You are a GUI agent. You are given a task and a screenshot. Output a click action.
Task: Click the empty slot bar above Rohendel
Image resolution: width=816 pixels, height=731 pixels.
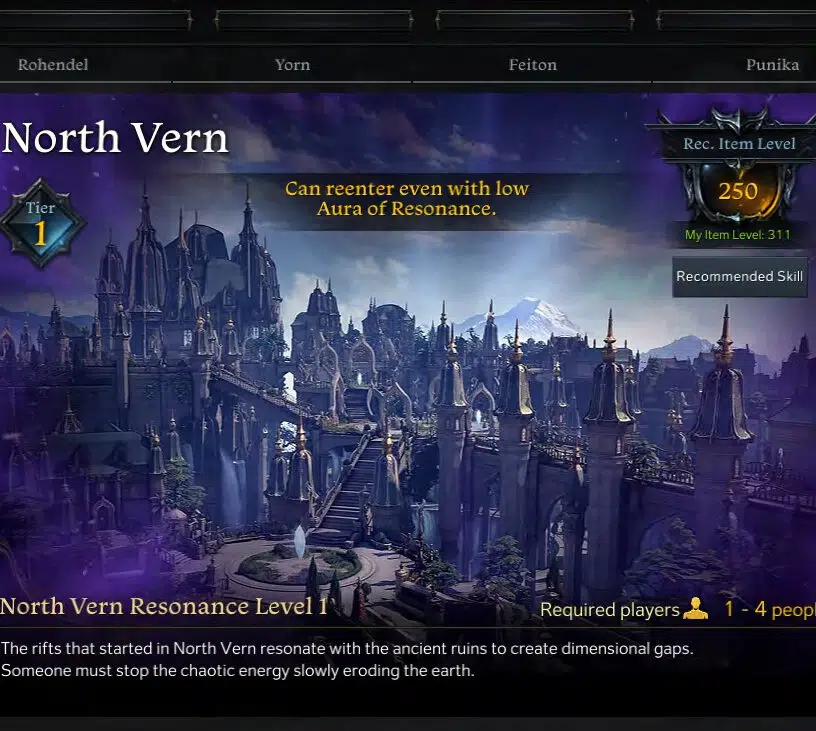point(96,20)
